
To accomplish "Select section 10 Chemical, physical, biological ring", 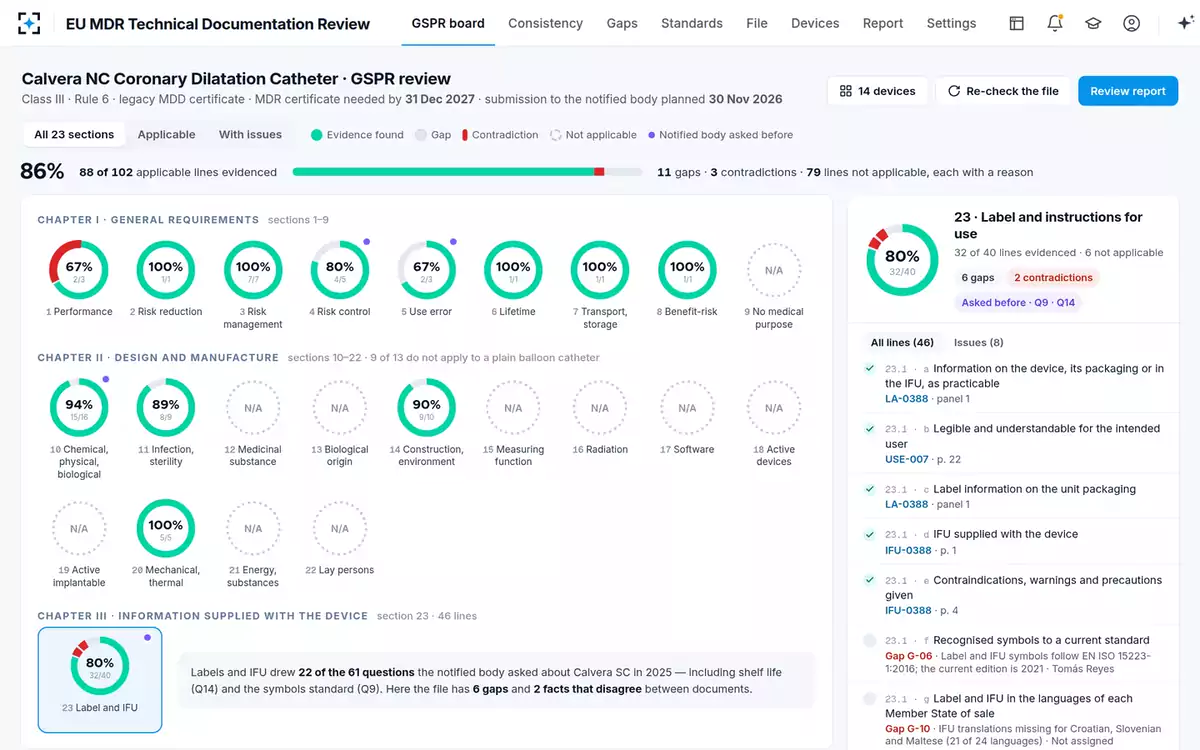I will (x=79, y=408).
